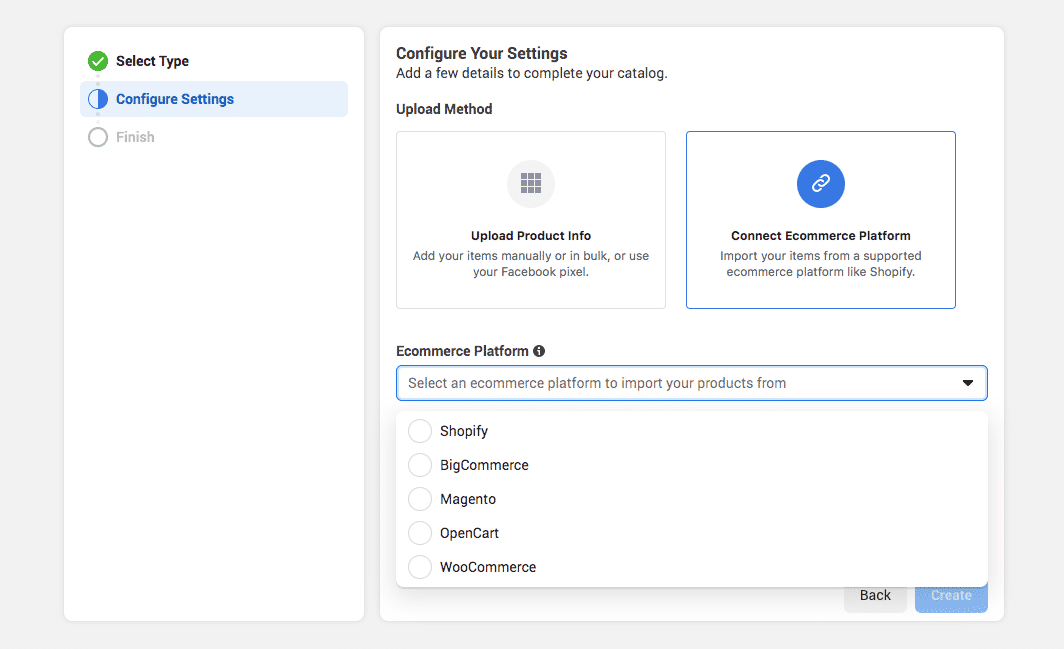1064x649 pixels.
Task: Click the empty Finish step circle icon
Action: click(x=98, y=137)
